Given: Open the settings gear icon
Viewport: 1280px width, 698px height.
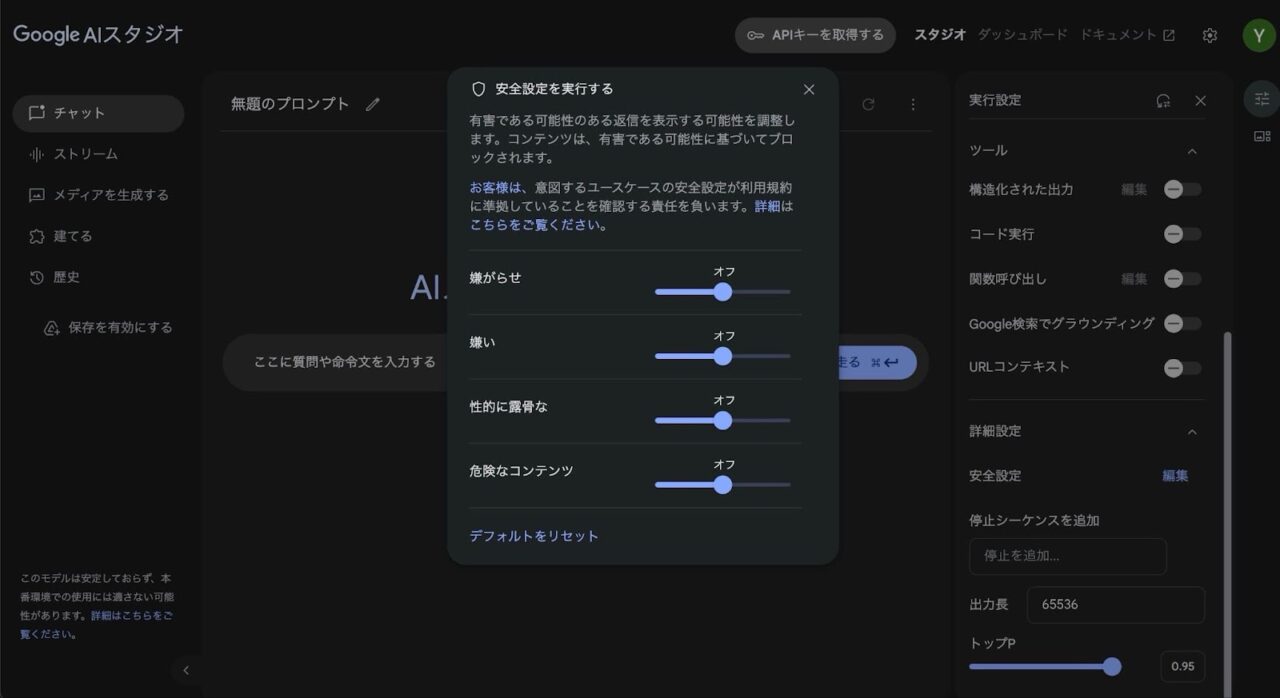Looking at the screenshot, I should click(x=1210, y=35).
